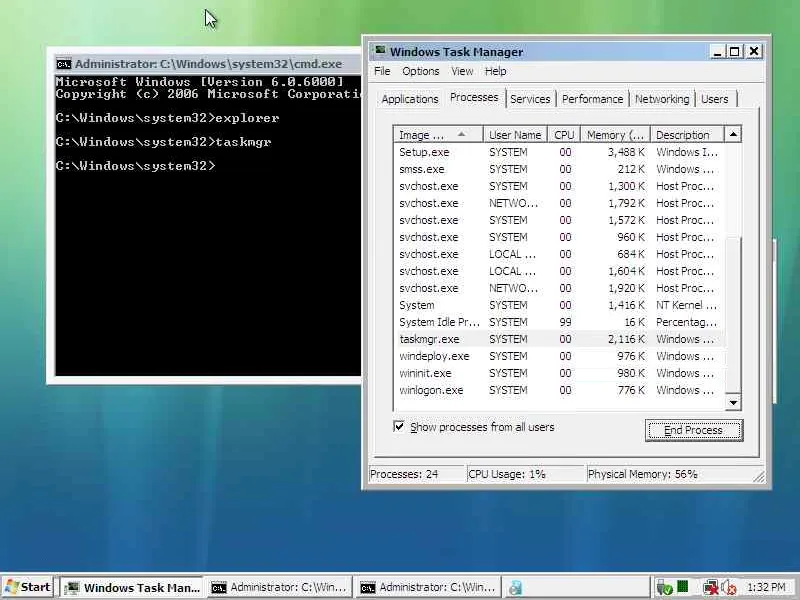Sort by User Name column header

[515, 135]
